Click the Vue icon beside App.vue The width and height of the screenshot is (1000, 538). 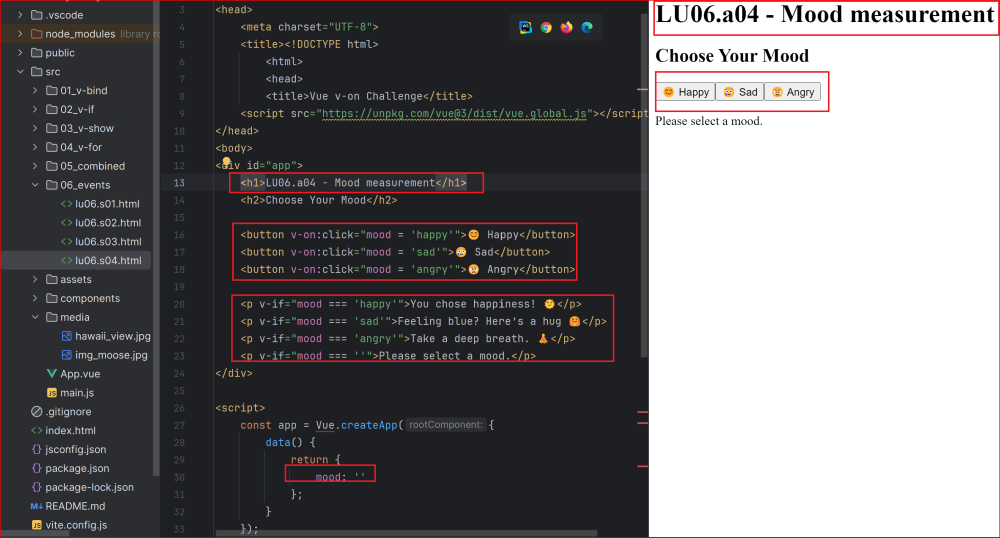click(52, 374)
